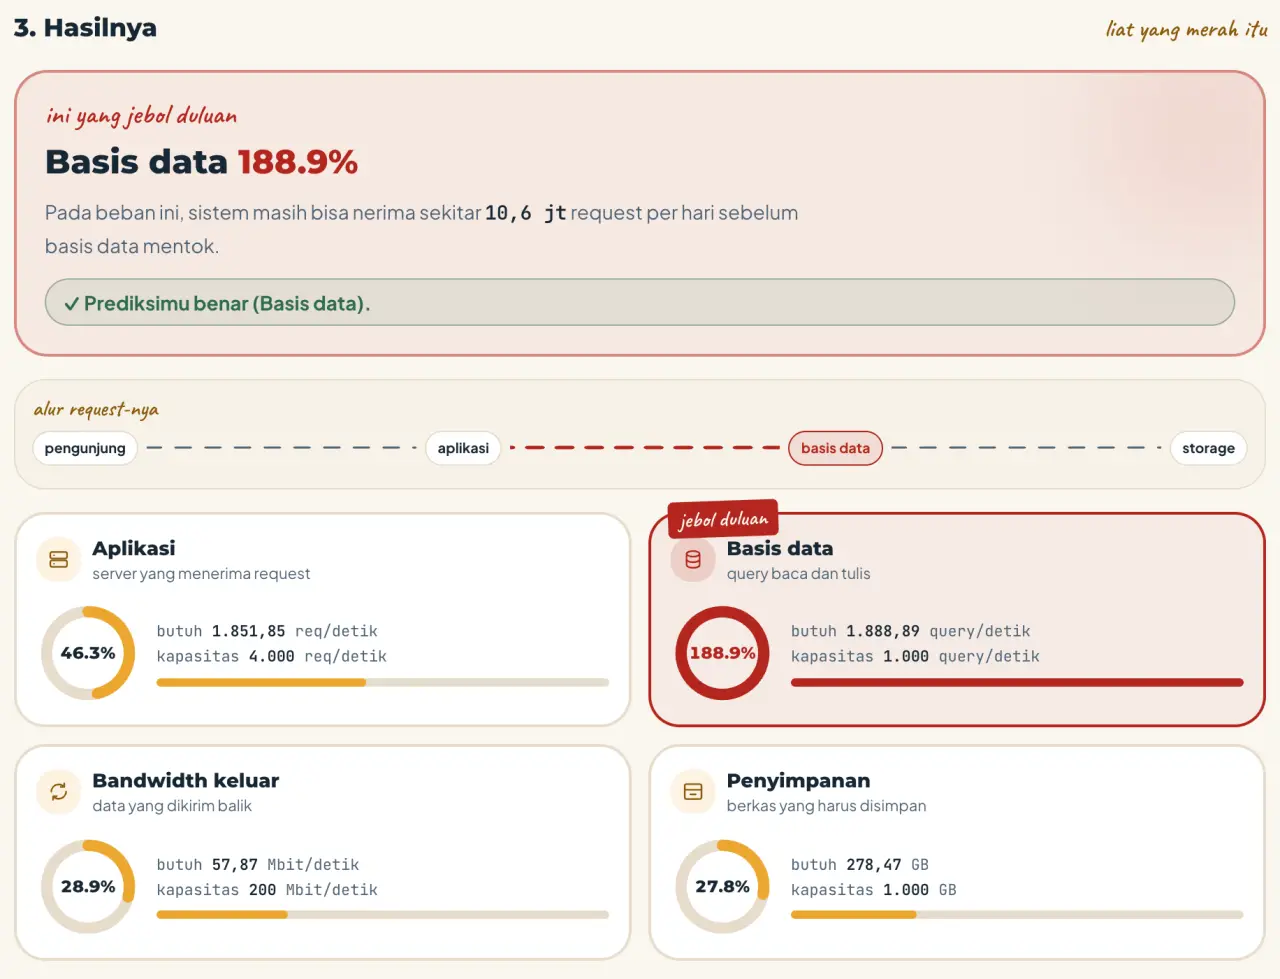
Task: Click the 'liat yang merah itu' note
Action: 1187,30
